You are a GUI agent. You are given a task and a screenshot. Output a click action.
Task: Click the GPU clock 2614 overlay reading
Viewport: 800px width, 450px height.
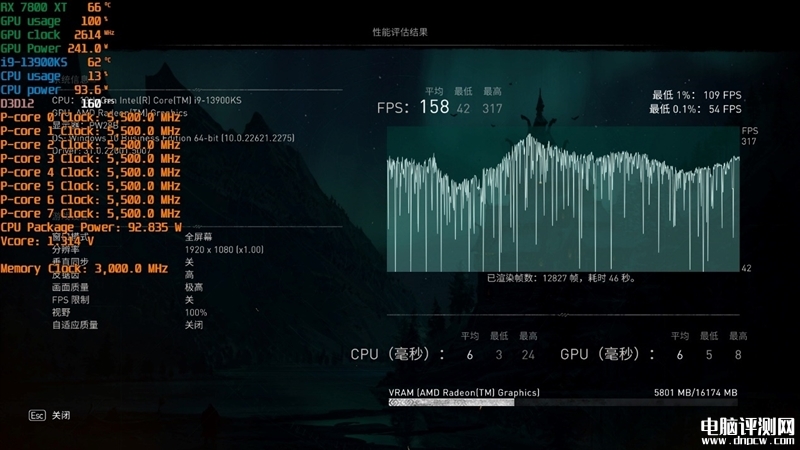[x=57, y=35]
